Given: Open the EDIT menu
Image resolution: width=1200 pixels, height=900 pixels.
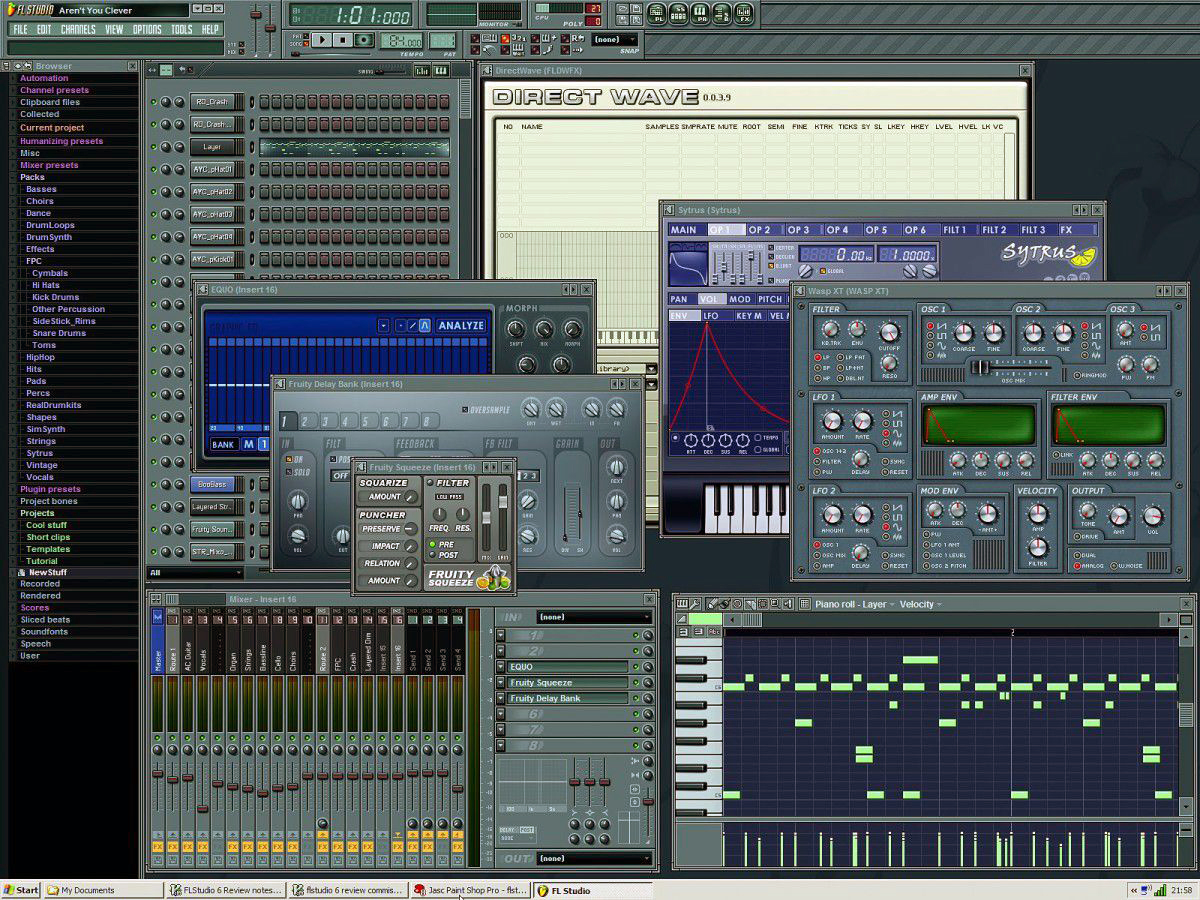Looking at the screenshot, I should click(44, 29).
